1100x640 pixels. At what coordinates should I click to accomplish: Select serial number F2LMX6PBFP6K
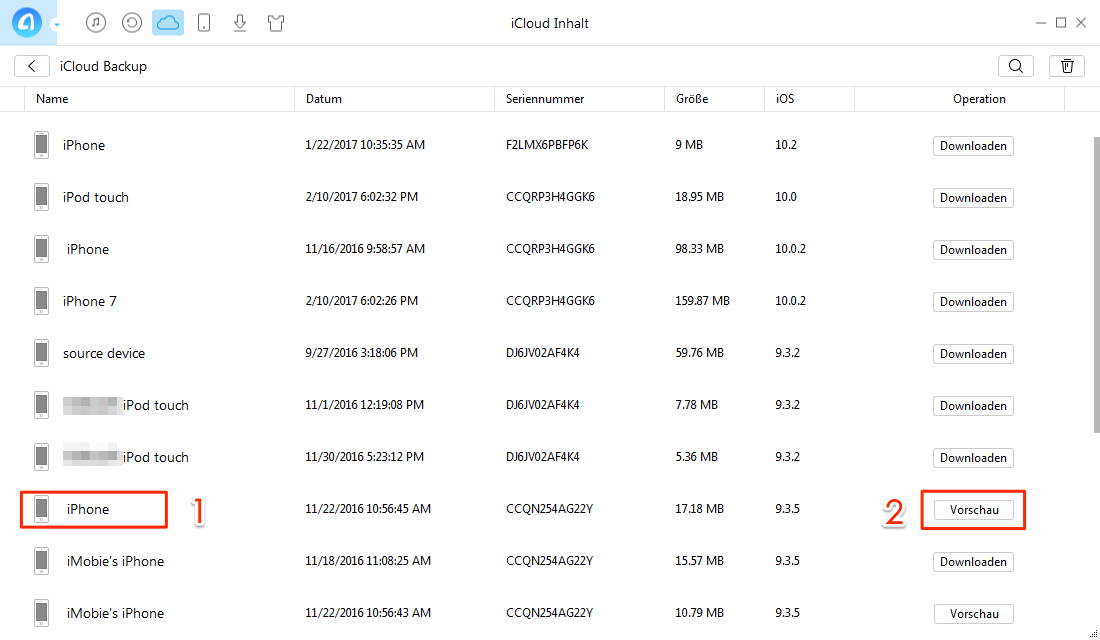(547, 145)
